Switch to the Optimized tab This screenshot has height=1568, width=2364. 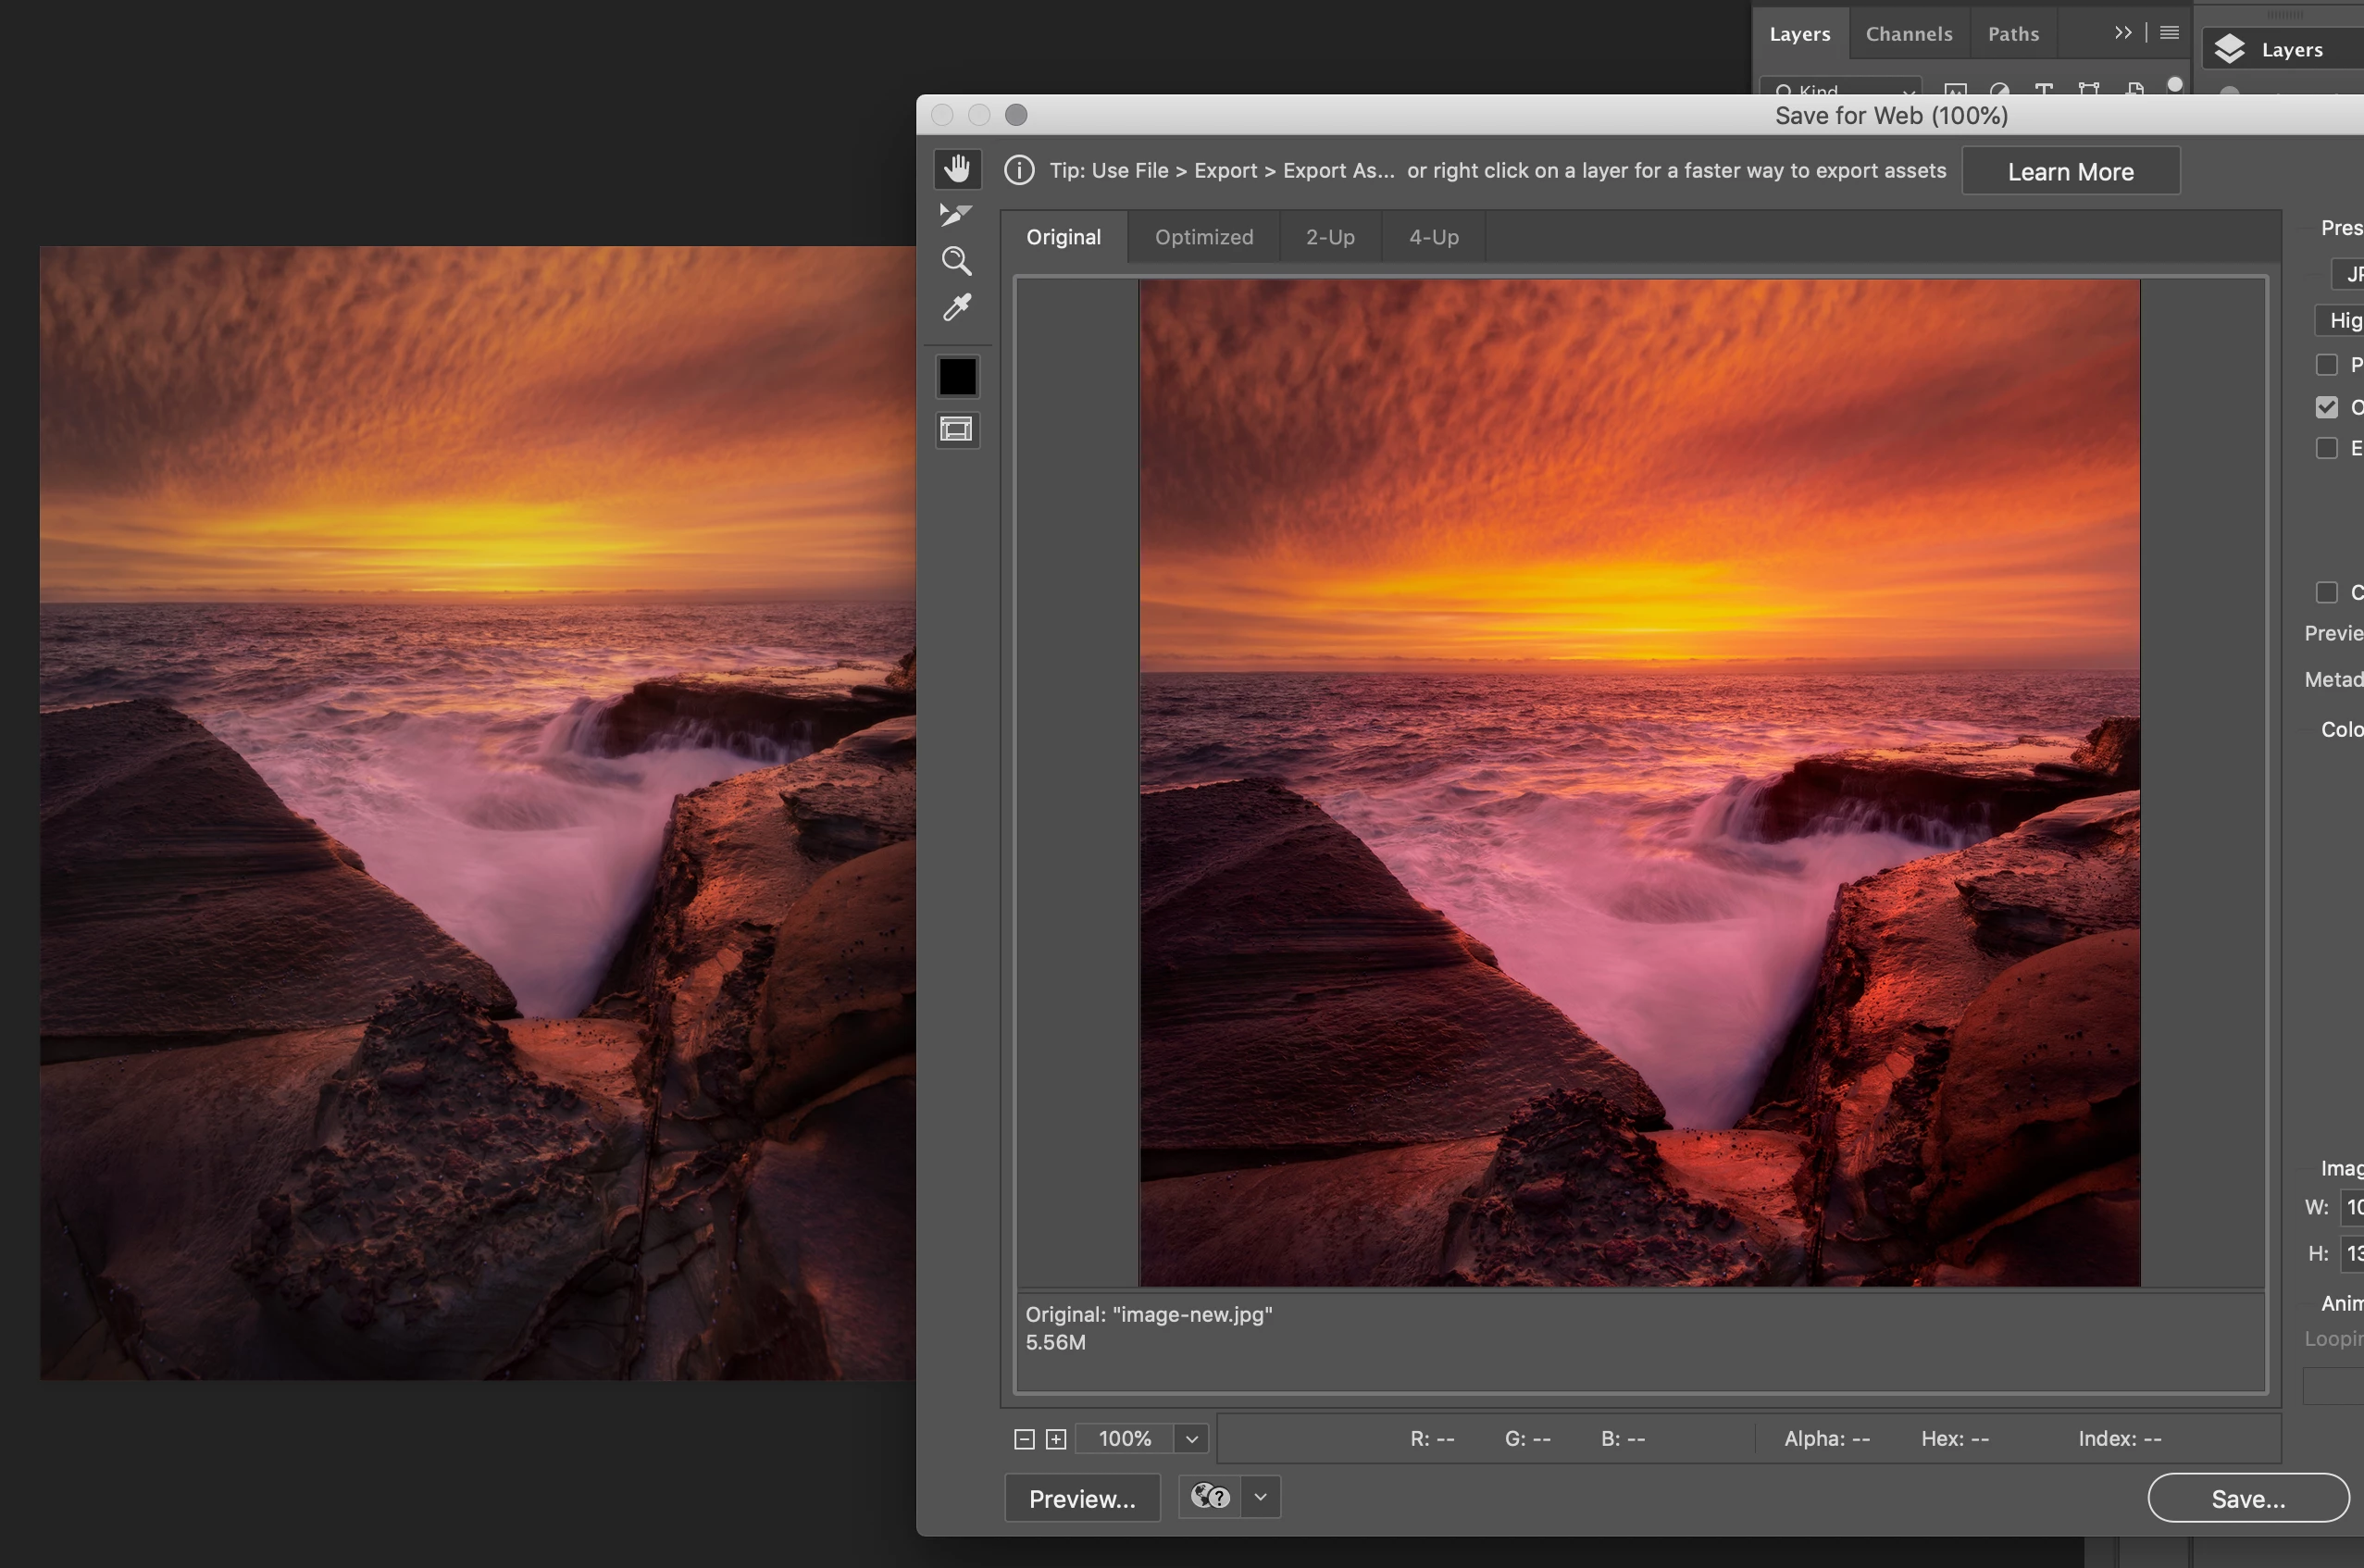click(x=1203, y=237)
